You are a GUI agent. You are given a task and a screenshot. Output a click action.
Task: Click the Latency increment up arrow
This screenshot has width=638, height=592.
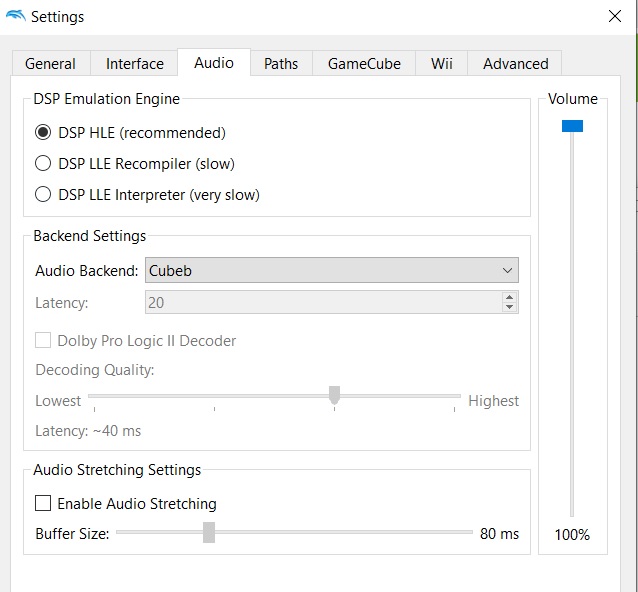click(510, 297)
